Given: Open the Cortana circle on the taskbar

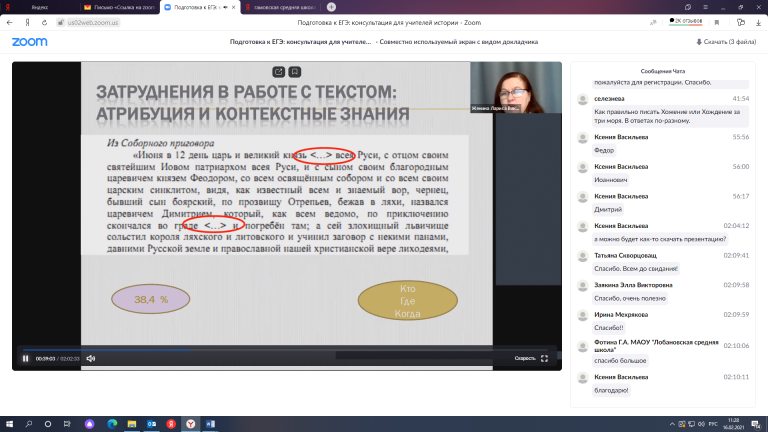Looking at the screenshot, I should click(x=48, y=424).
